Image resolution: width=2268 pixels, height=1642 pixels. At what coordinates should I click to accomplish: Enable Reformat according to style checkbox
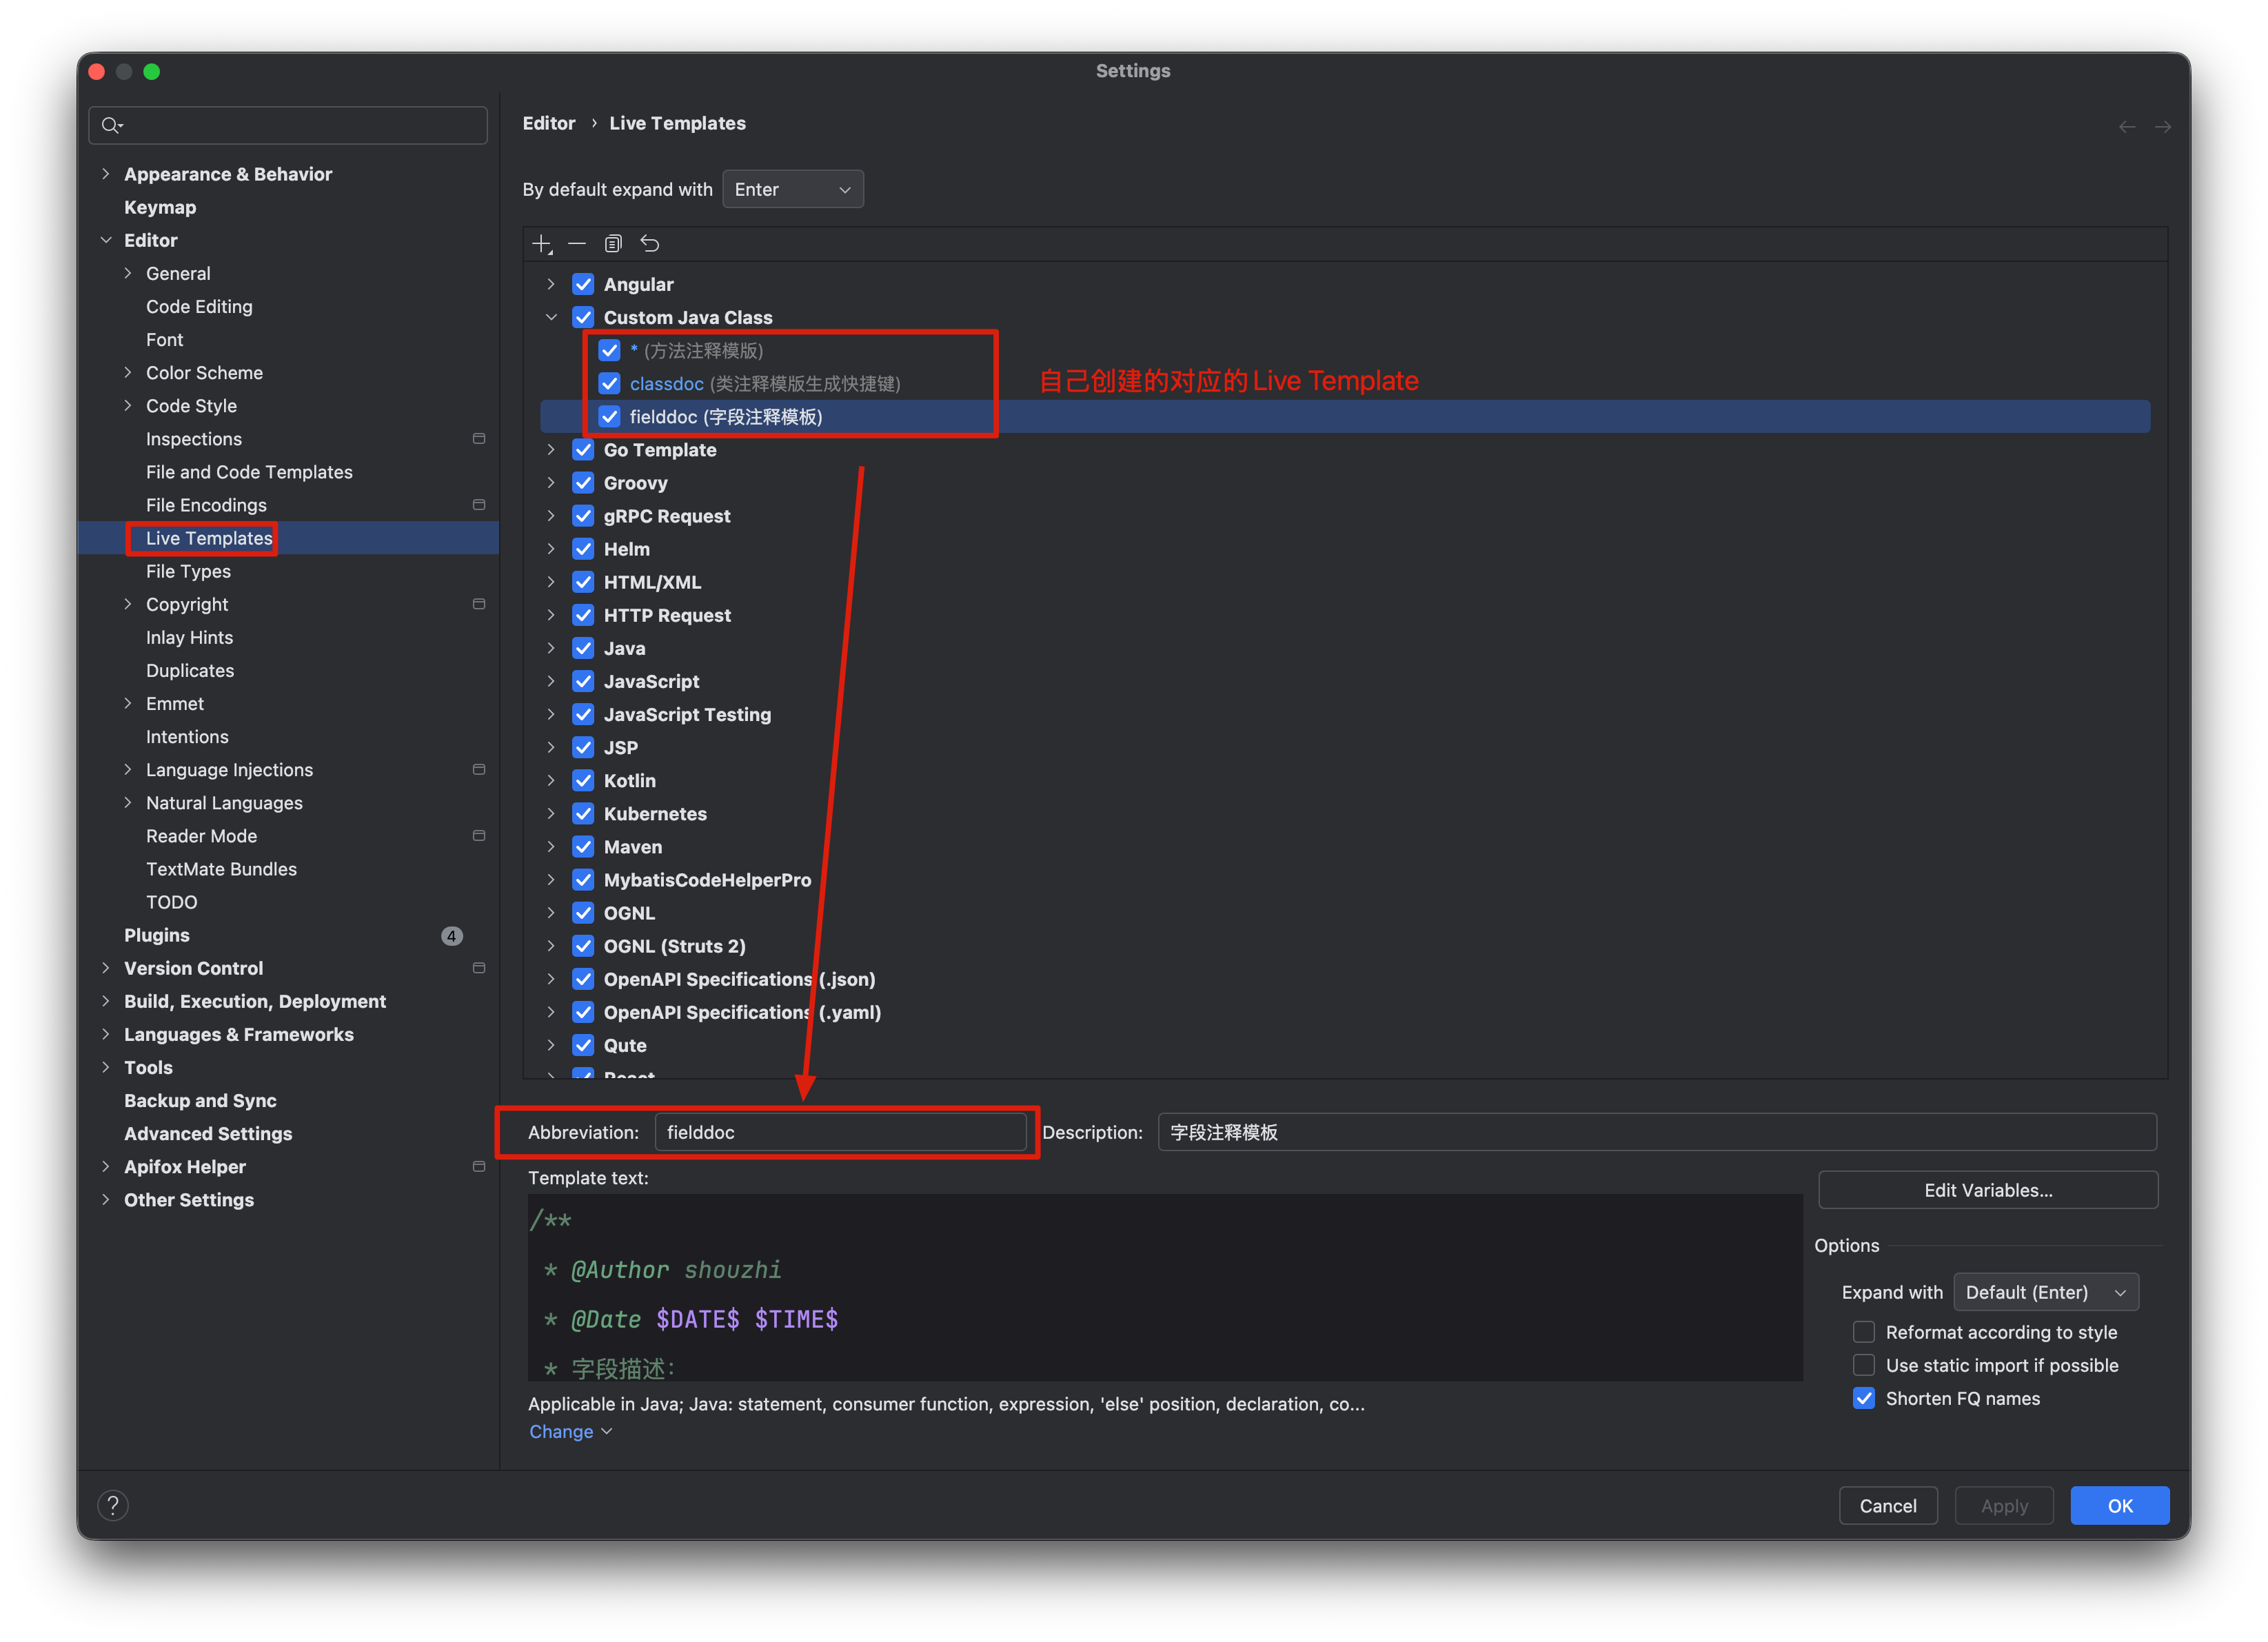(x=1863, y=1332)
